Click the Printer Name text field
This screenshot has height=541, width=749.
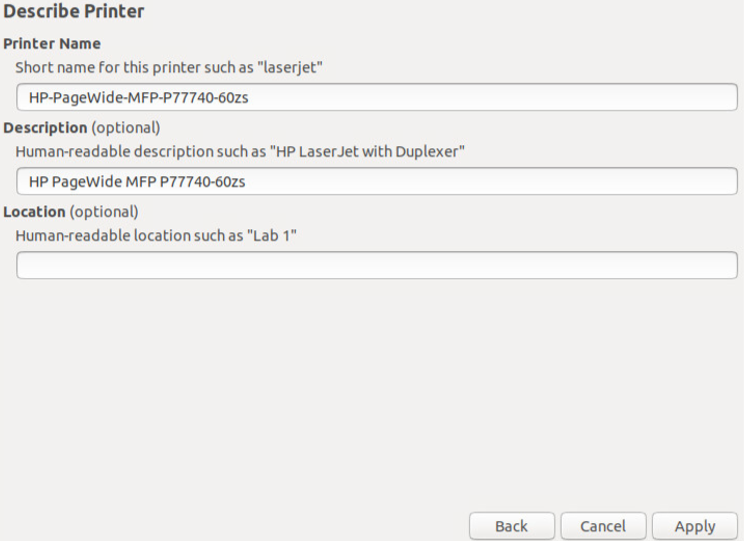pyautogui.click(x=377, y=97)
